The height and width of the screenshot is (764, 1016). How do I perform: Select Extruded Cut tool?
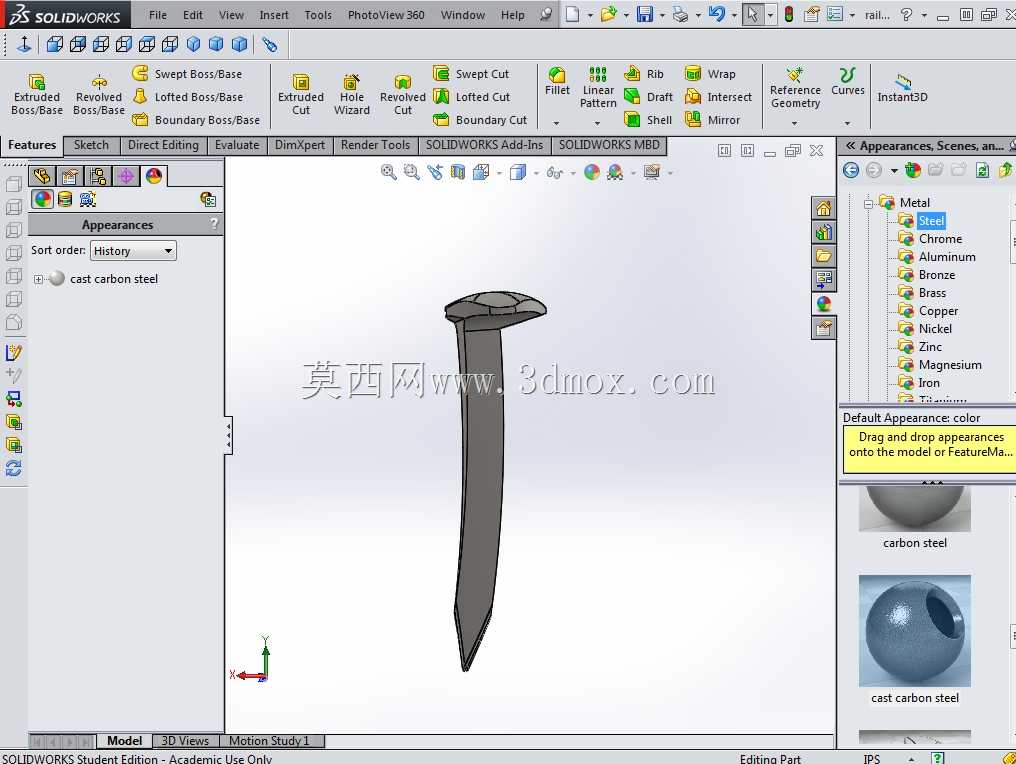coord(301,94)
